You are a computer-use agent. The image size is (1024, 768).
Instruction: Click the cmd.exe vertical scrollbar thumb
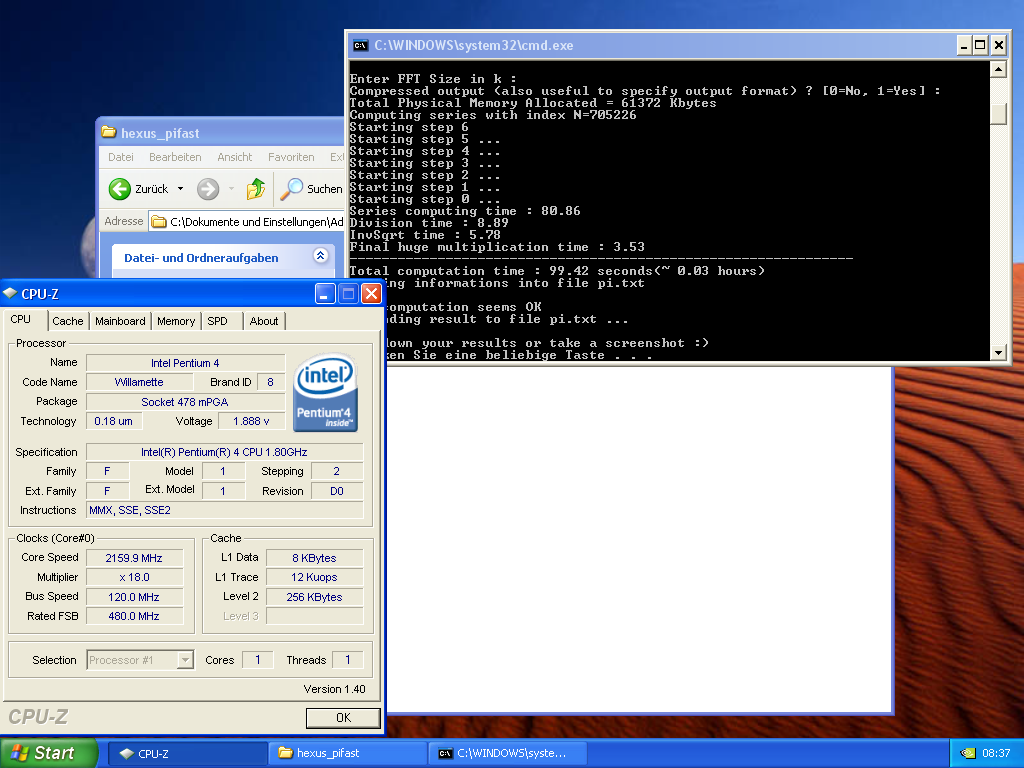click(x=999, y=113)
